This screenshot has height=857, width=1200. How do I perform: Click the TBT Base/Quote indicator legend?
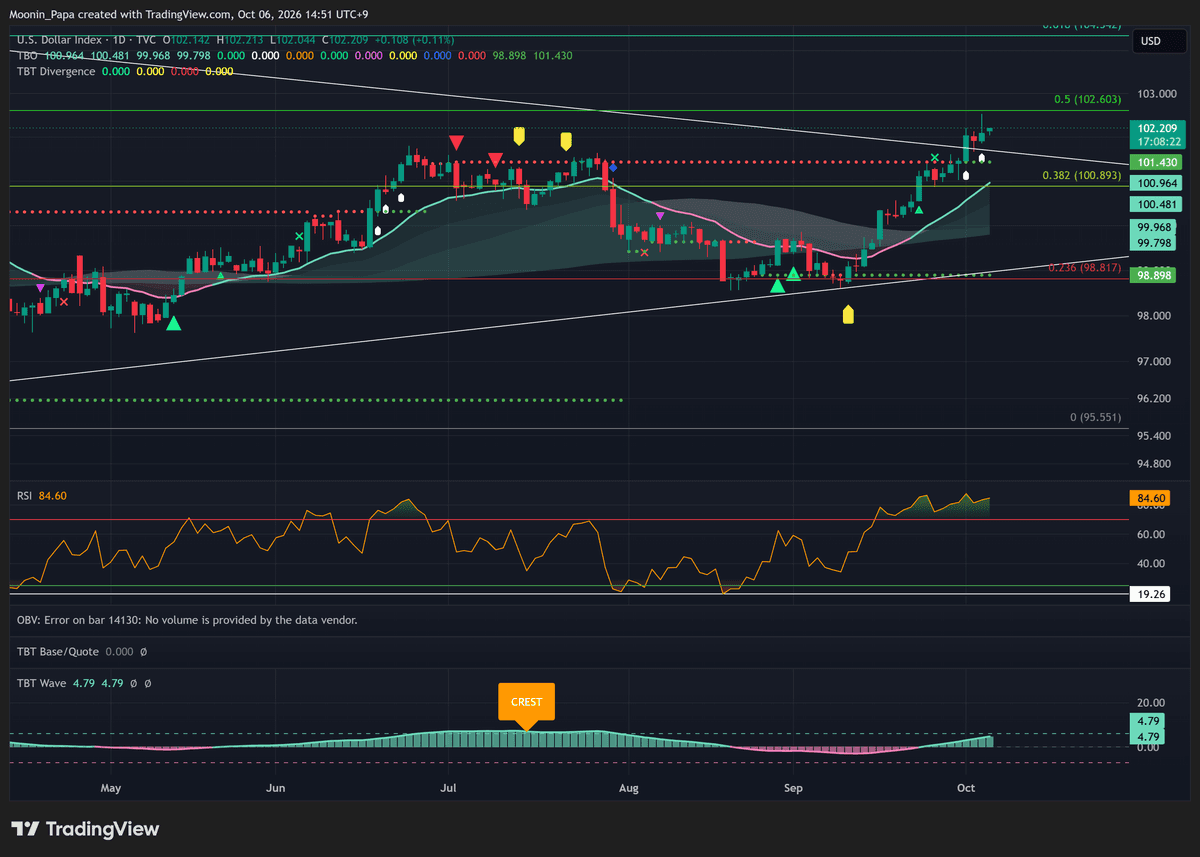point(58,652)
